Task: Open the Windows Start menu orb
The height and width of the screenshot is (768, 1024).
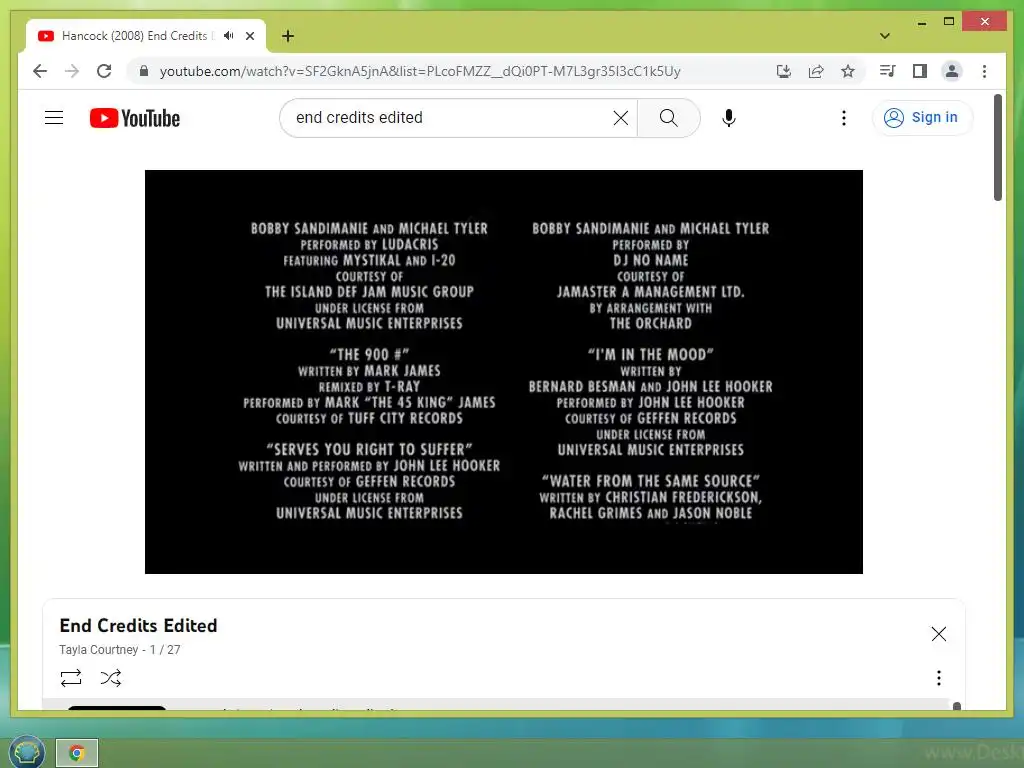Action: [x=27, y=752]
